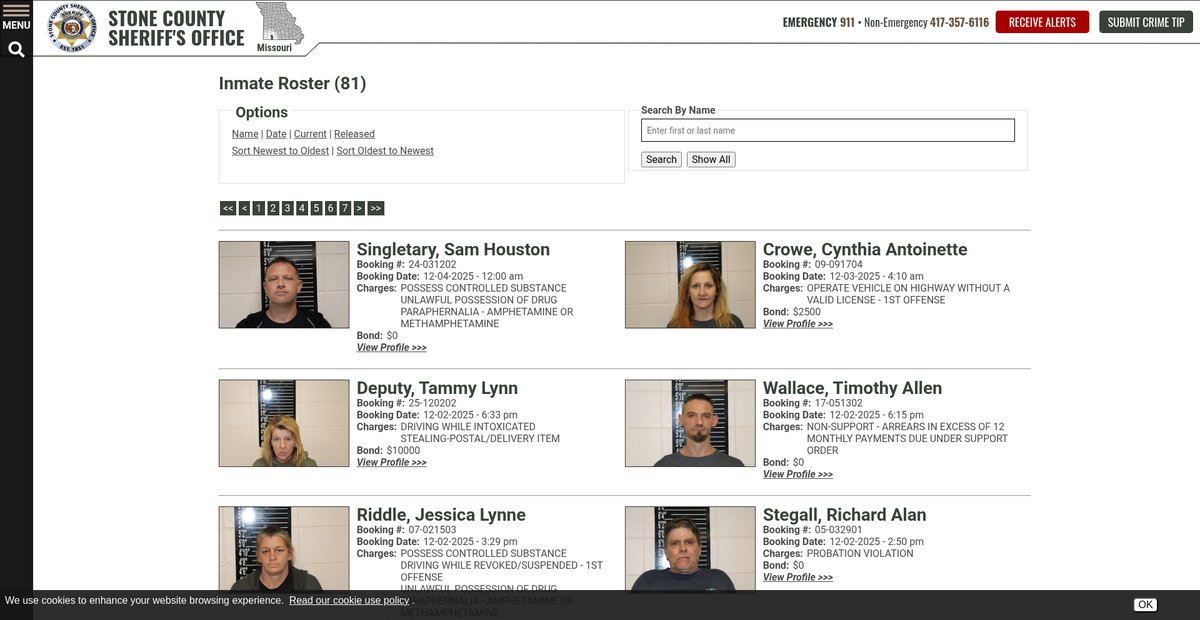Click the RECEIVE ALERTS button
The width and height of the screenshot is (1200, 620).
click(1042, 22)
